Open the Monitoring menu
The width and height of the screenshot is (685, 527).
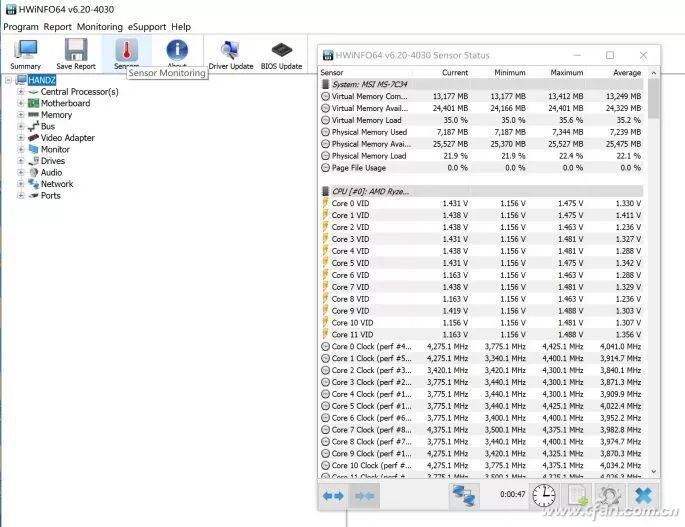[x=100, y=27]
